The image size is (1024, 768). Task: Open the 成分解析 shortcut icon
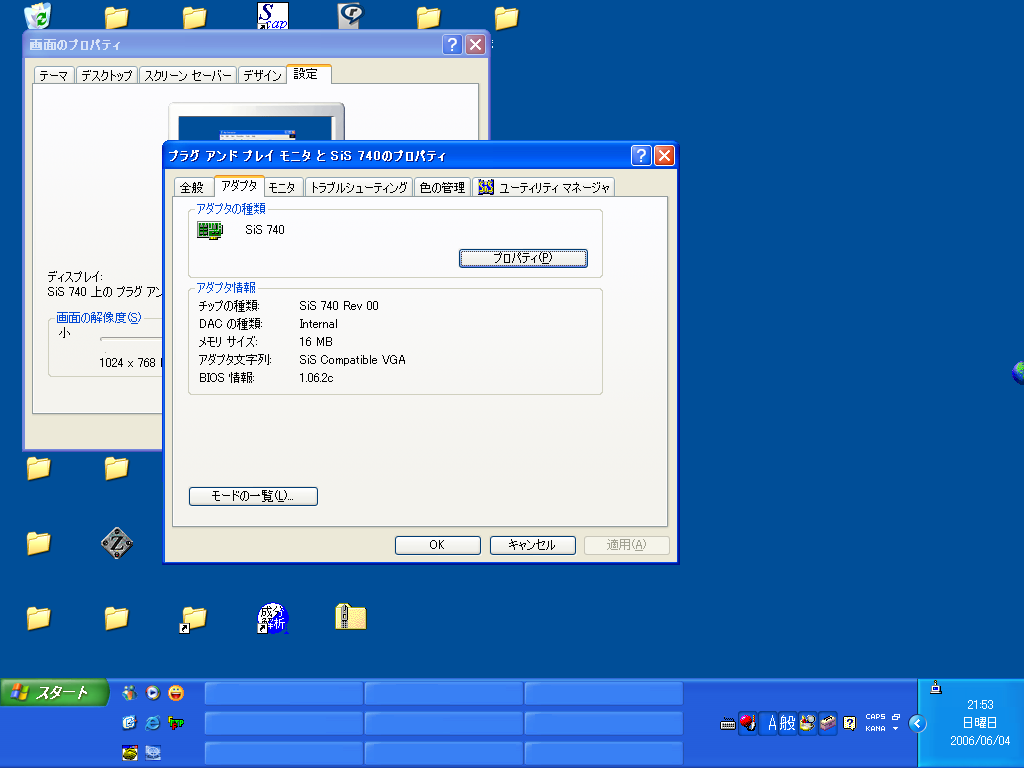tap(272, 618)
